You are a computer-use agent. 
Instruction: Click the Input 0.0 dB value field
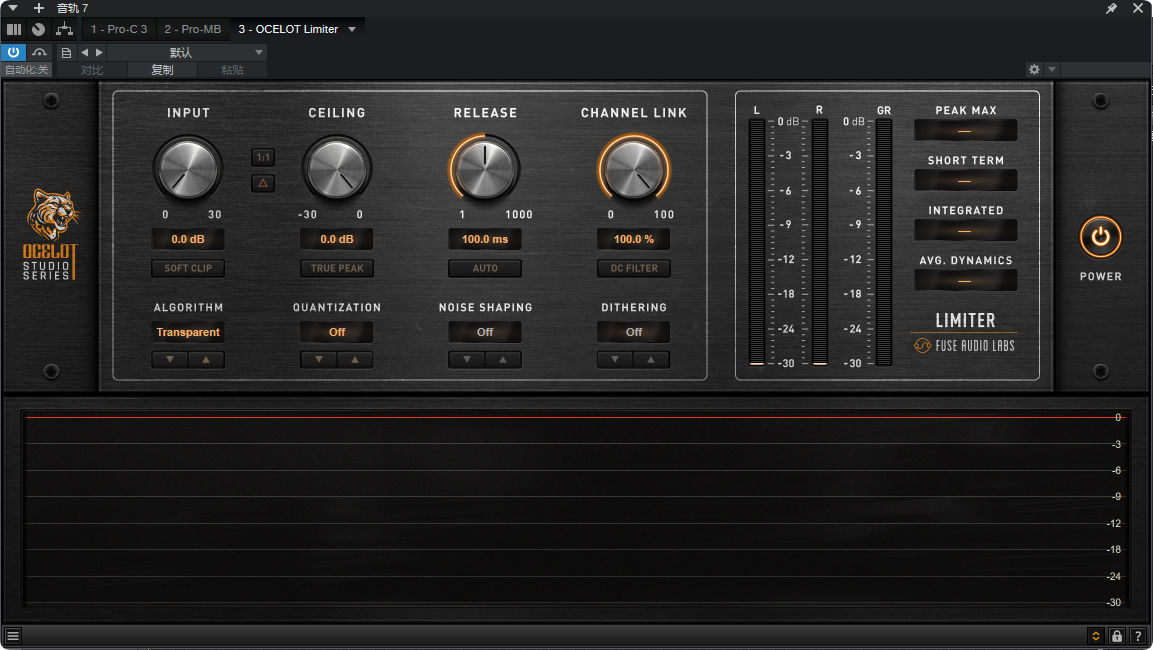pyautogui.click(x=188, y=239)
